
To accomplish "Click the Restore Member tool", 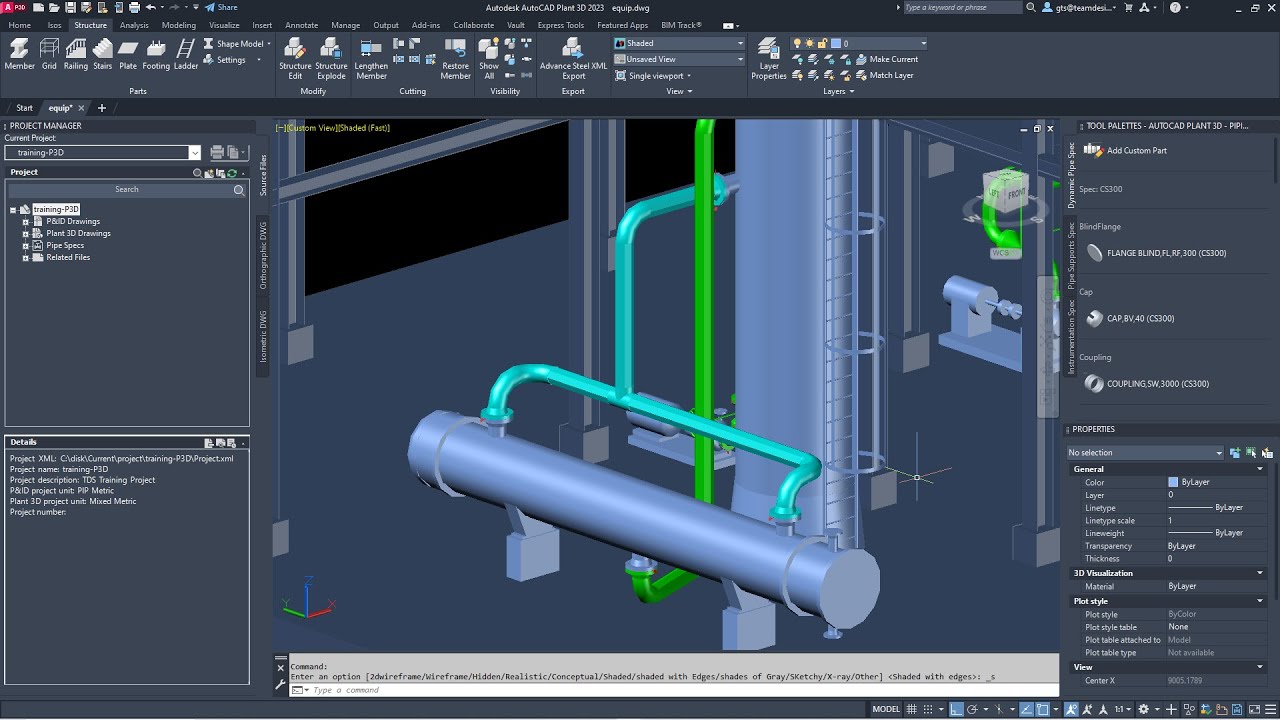I will pos(455,58).
